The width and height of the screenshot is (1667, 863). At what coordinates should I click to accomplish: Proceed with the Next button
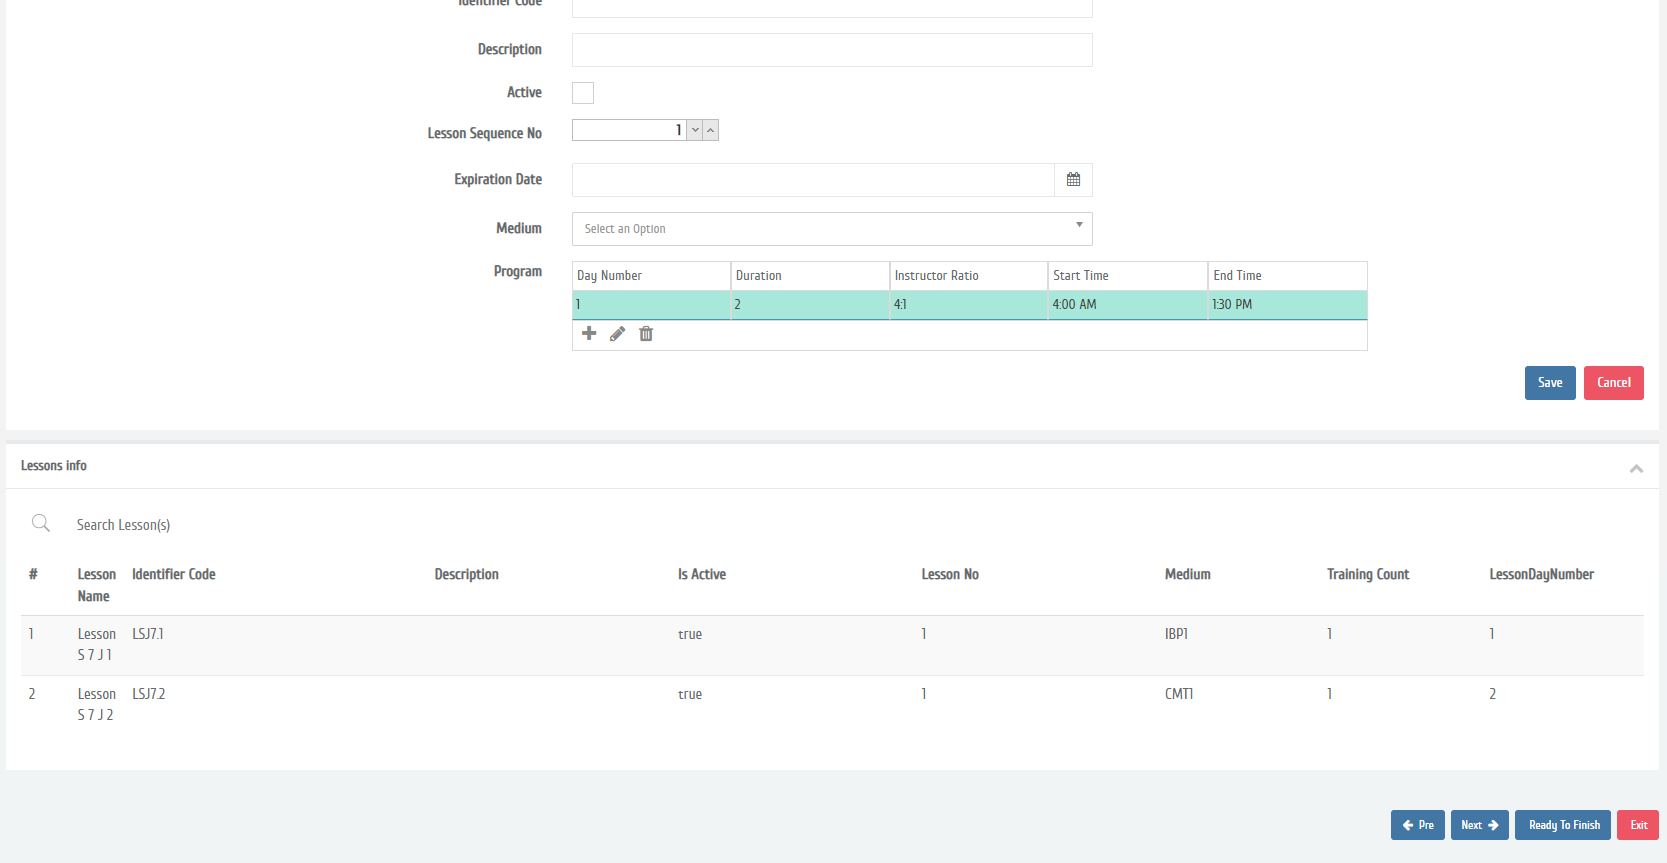click(1479, 825)
